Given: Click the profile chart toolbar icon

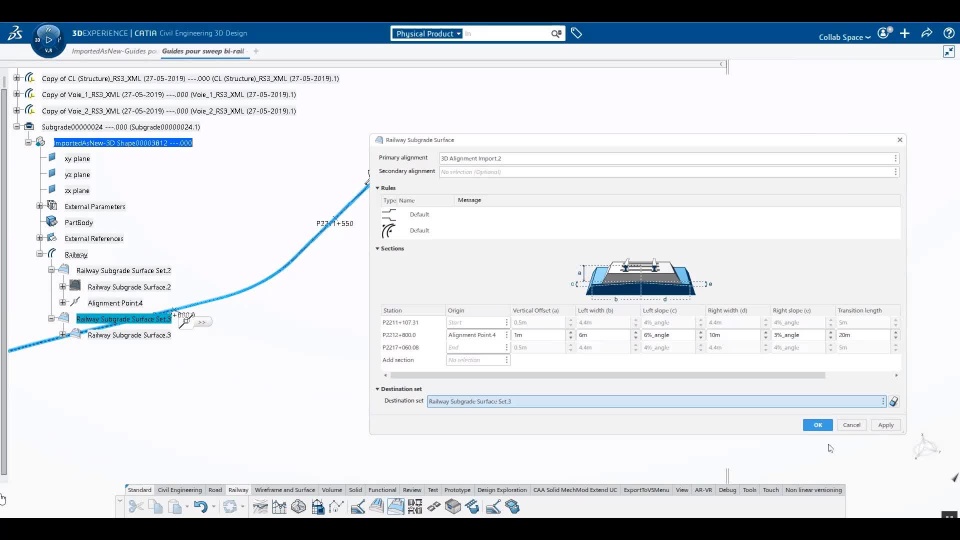Looking at the screenshot, I should tap(279, 506).
